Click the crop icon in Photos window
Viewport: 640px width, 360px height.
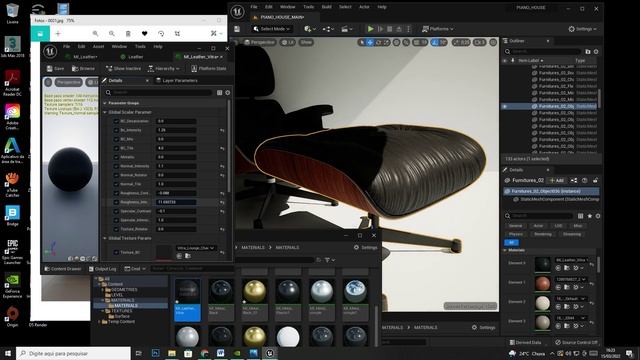coord(178,33)
